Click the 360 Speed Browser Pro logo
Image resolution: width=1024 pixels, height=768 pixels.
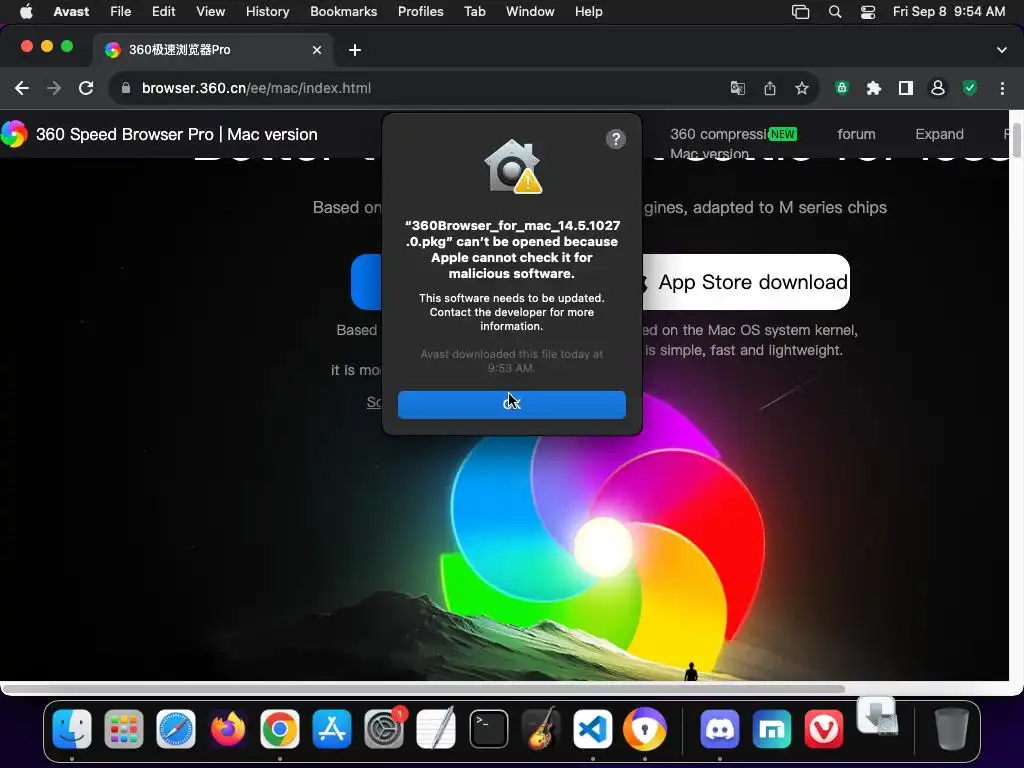point(14,135)
